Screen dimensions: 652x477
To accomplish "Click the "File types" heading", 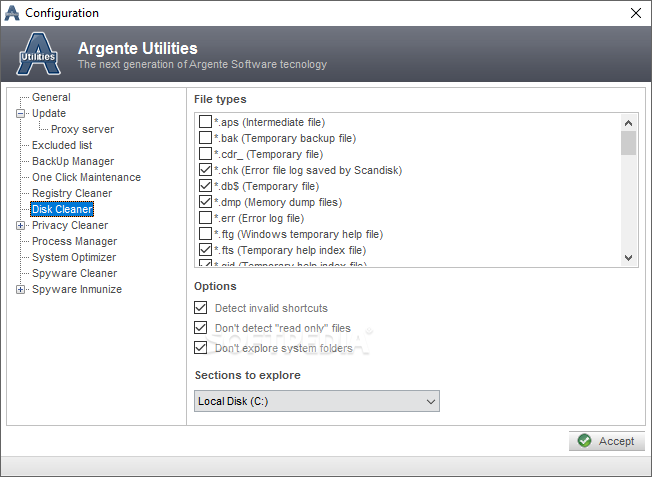I will pos(220,99).
